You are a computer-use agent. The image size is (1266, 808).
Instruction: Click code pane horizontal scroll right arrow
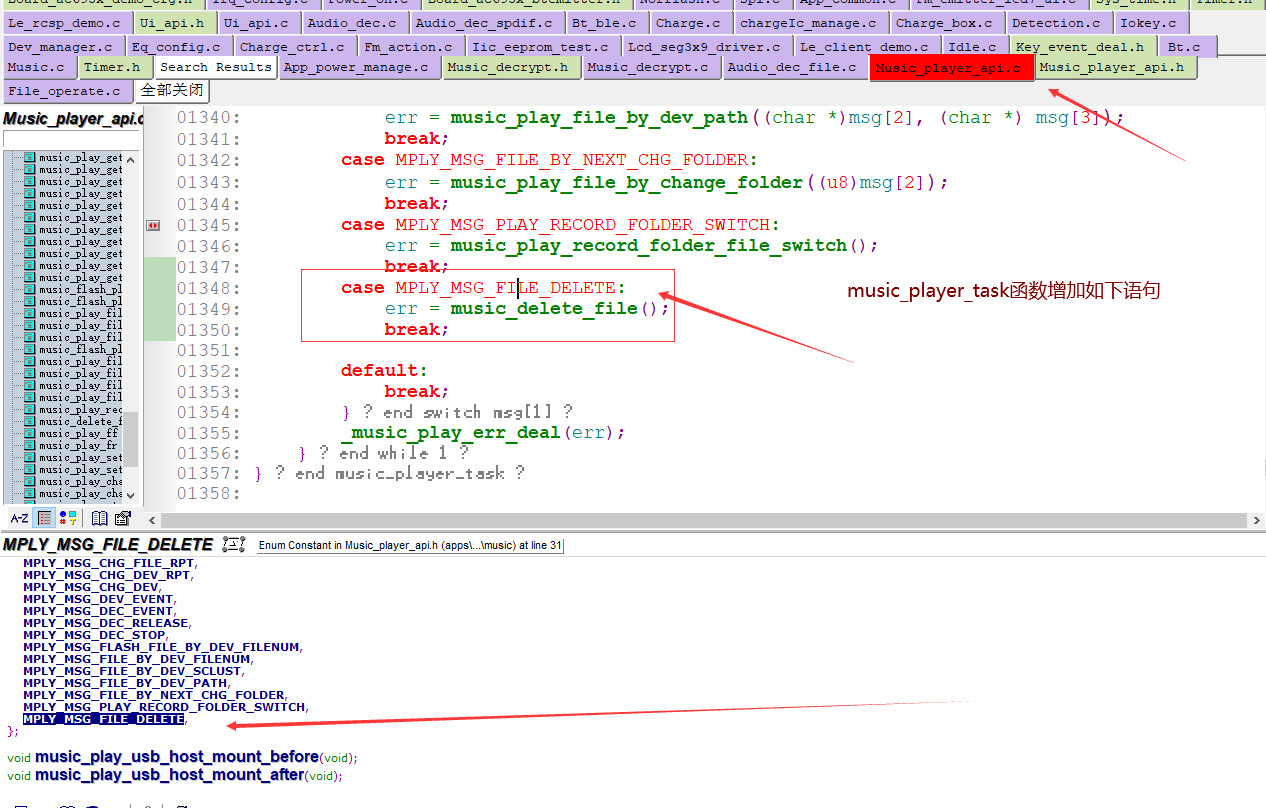(1255, 521)
